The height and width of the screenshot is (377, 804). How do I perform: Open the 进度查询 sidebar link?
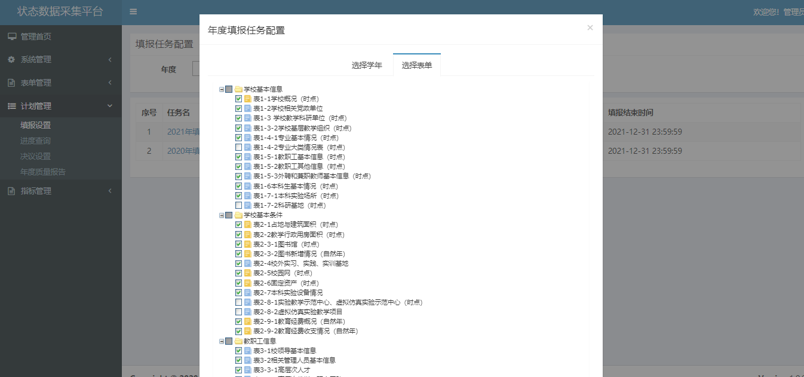click(35, 141)
